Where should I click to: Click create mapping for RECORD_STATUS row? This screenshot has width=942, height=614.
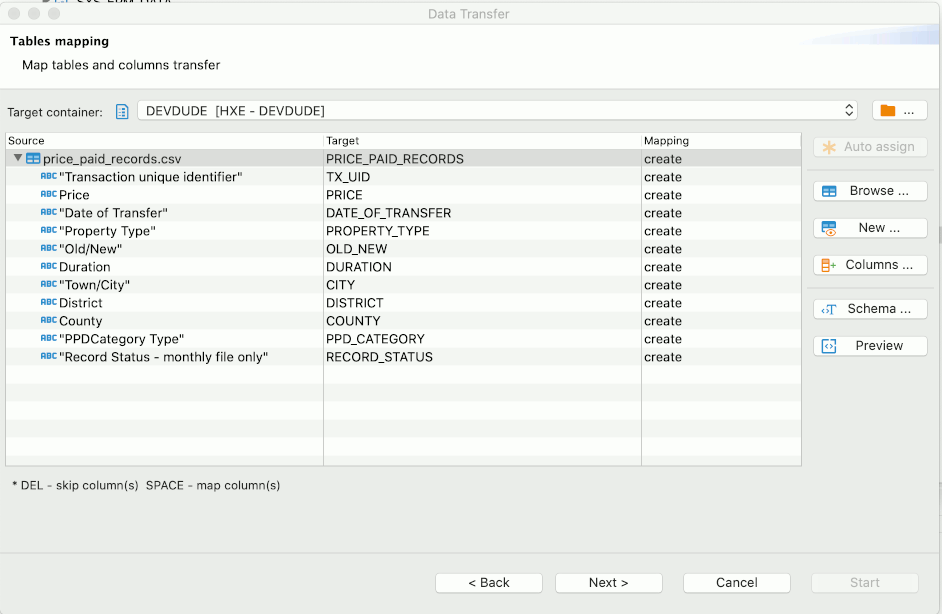721,357
